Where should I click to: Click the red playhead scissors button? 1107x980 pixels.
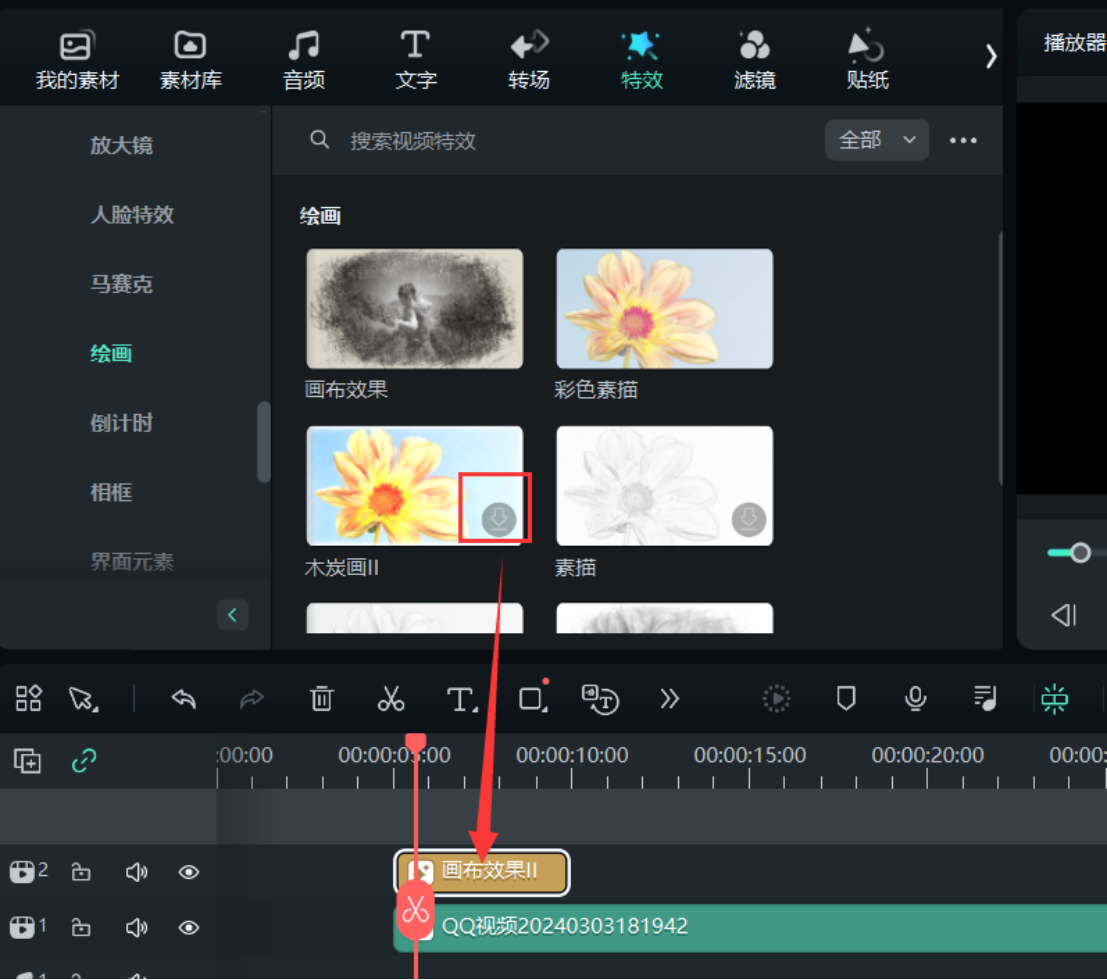tap(415, 910)
